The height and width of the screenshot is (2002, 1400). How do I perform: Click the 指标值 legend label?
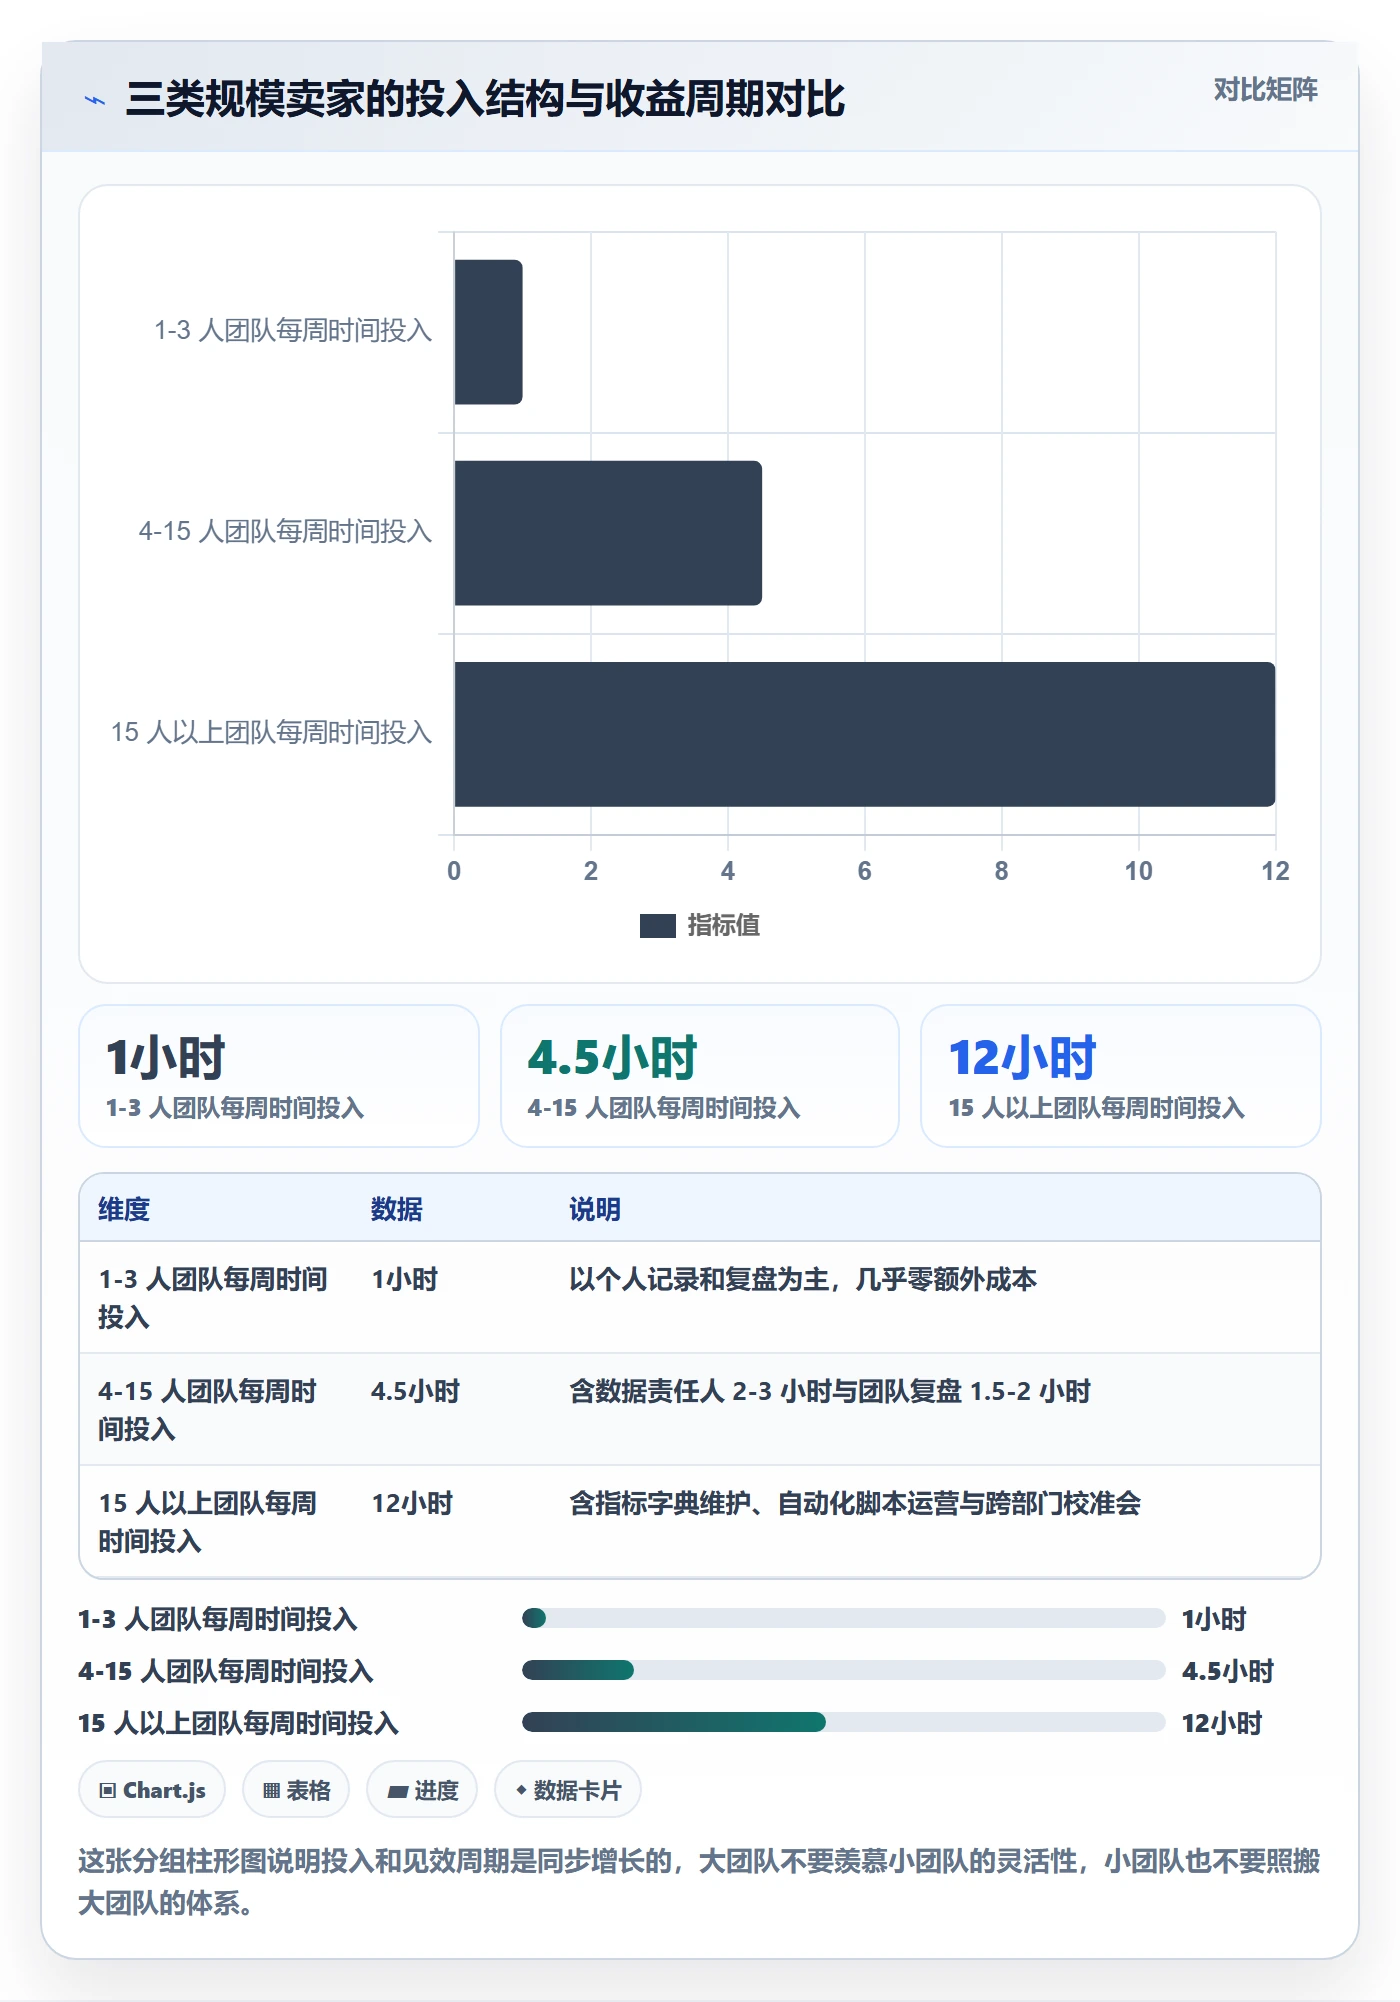point(723,926)
